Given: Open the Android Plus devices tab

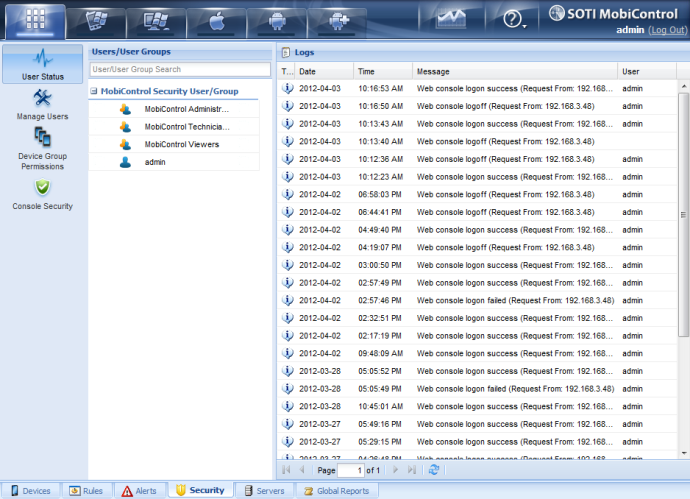Looking at the screenshot, I should click(x=338, y=21).
